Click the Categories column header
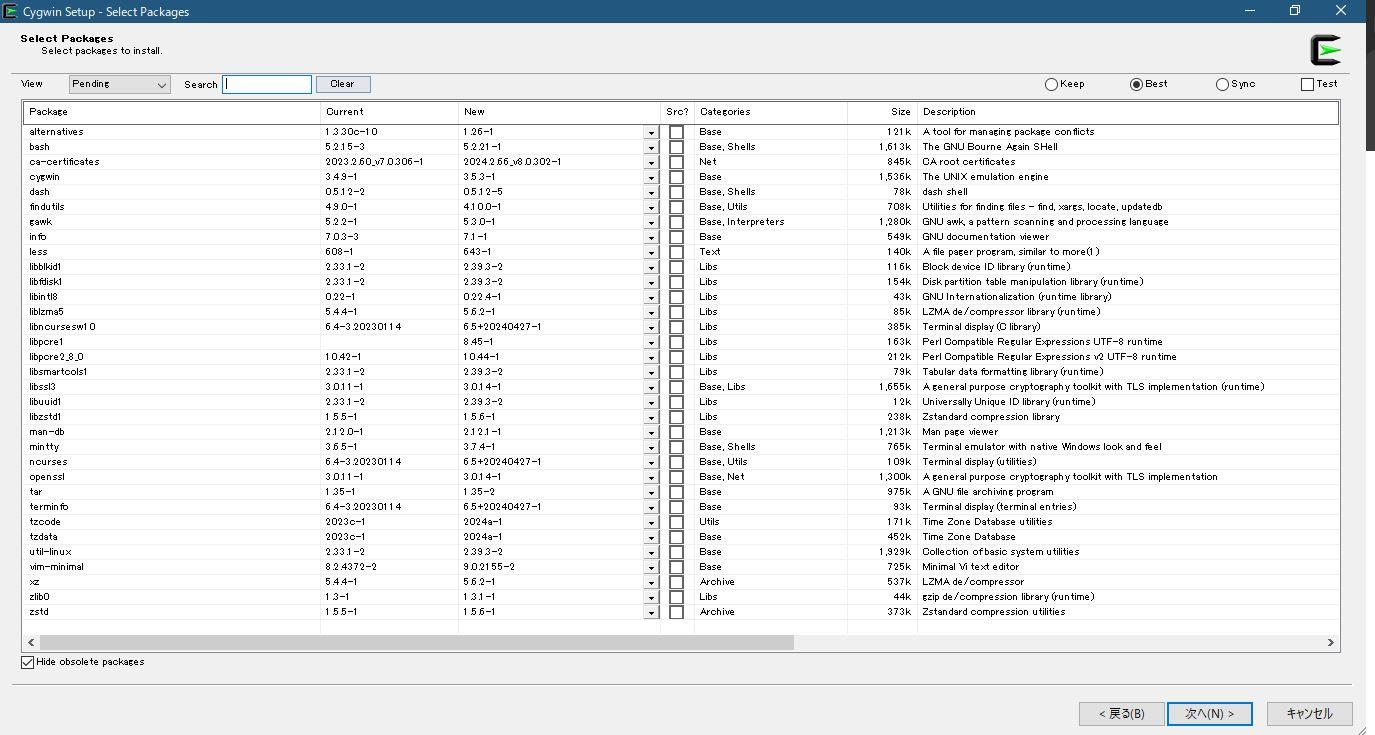 771,112
